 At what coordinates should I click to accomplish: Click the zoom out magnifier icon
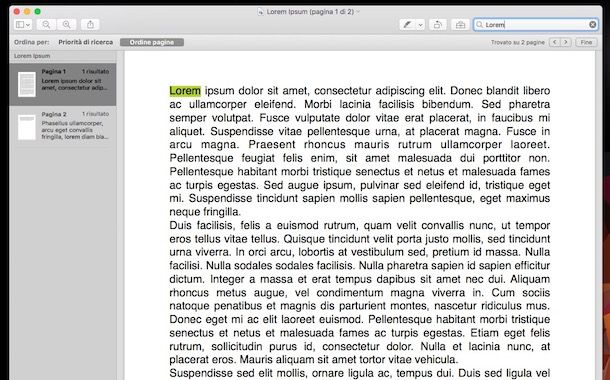46,25
